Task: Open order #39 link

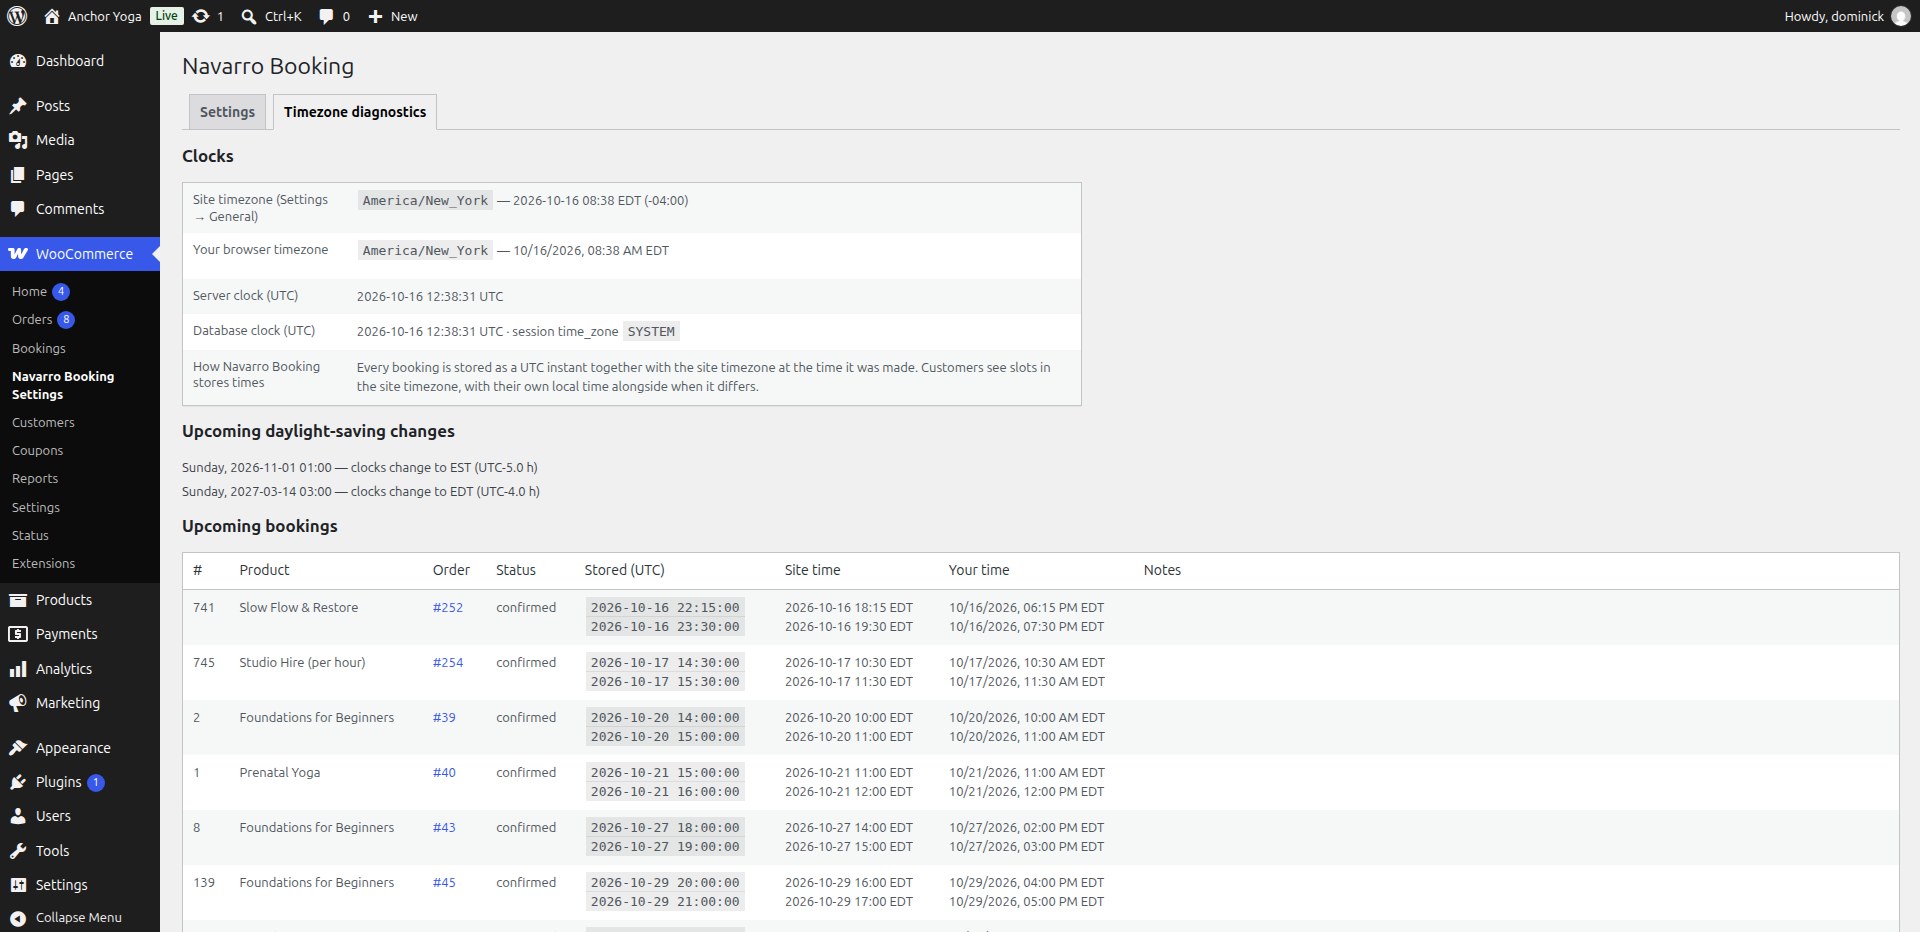Action: point(444,718)
